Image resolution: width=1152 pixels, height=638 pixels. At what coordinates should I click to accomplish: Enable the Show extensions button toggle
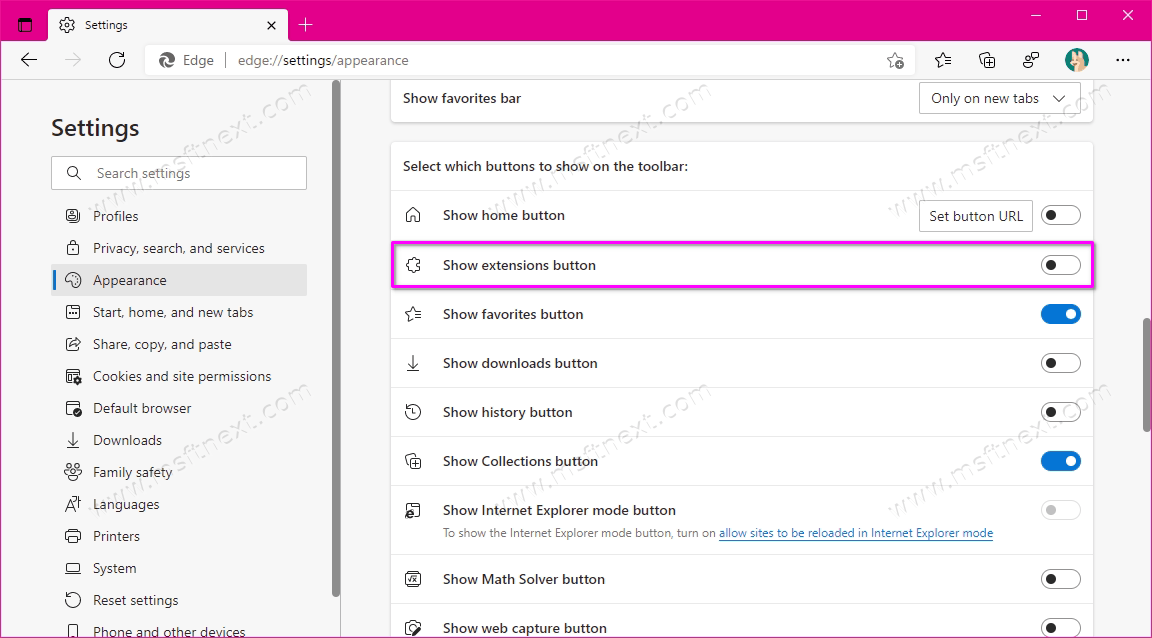pos(1060,265)
